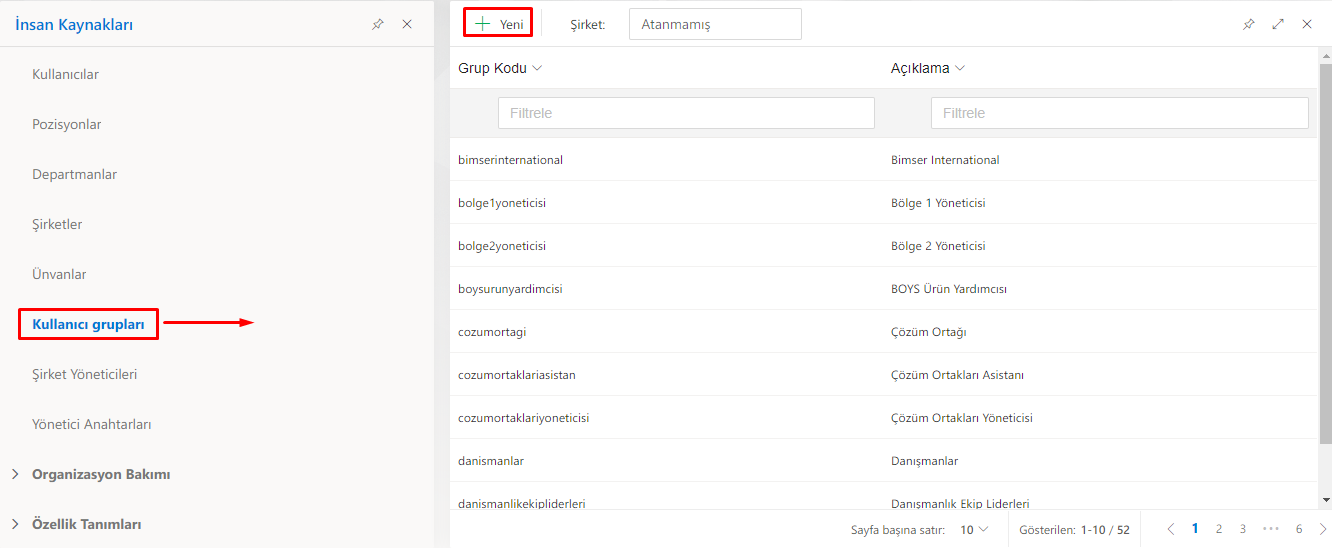Pin the user groups list panel
This screenshot has height=548, width=1332.
click(x=1248, y=24)
